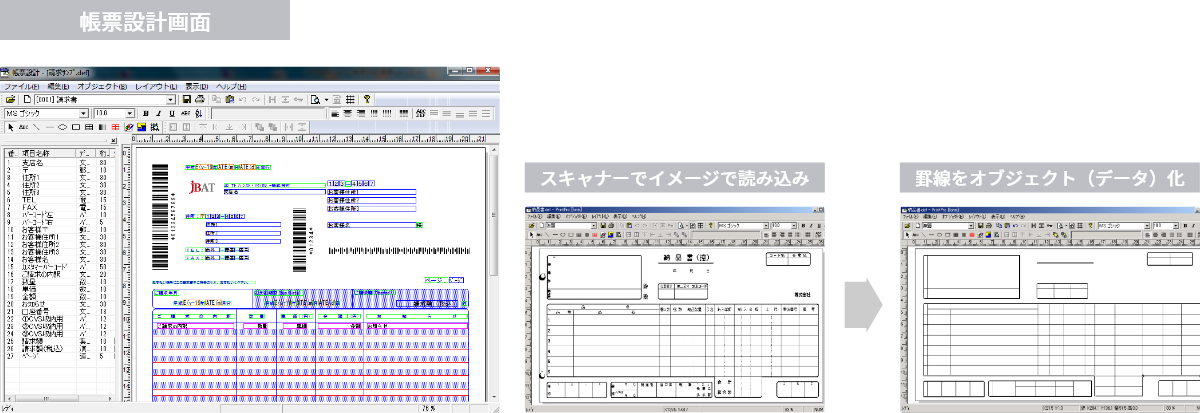Viewport: 1200px width, 413px height.
Task: Toggle italic text formatting
Action: (158, 114)
